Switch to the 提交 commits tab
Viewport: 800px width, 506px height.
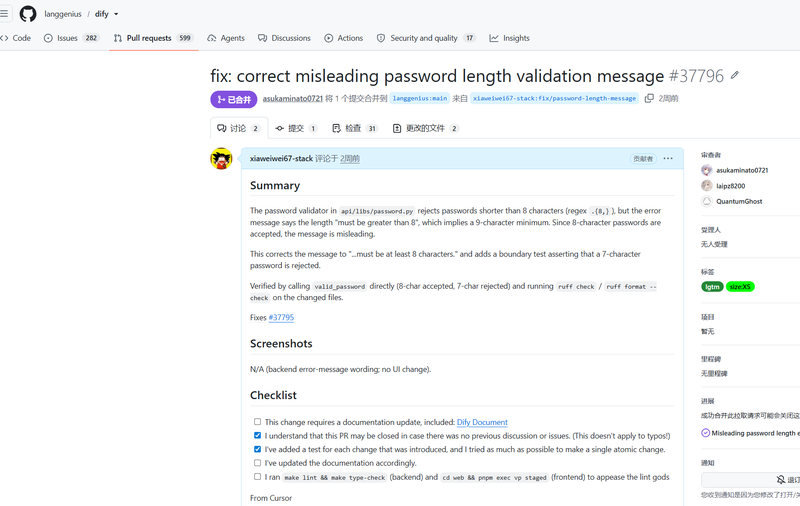click(x=296, y=129)
